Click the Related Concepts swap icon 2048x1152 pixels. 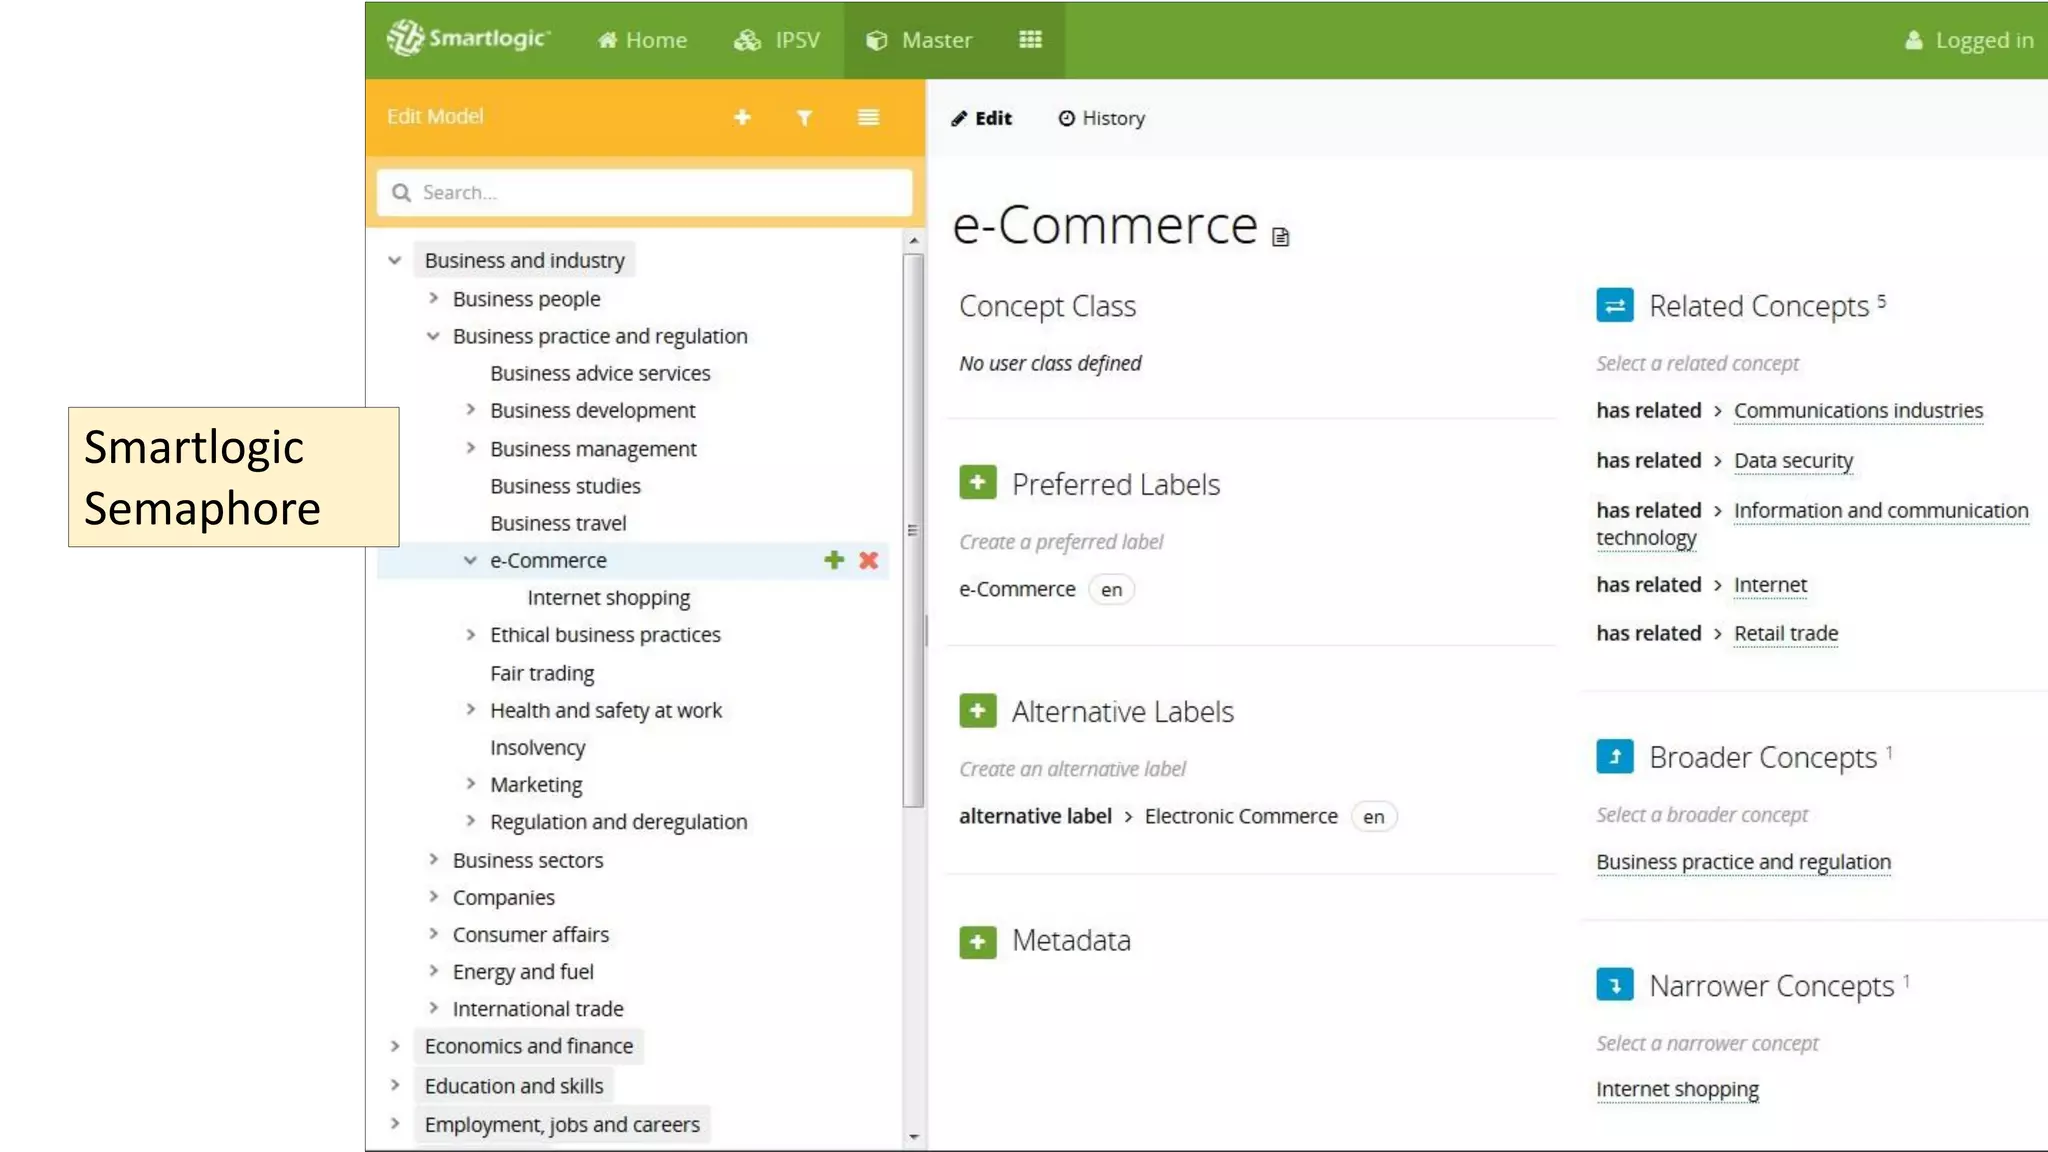coord(1614,306)
